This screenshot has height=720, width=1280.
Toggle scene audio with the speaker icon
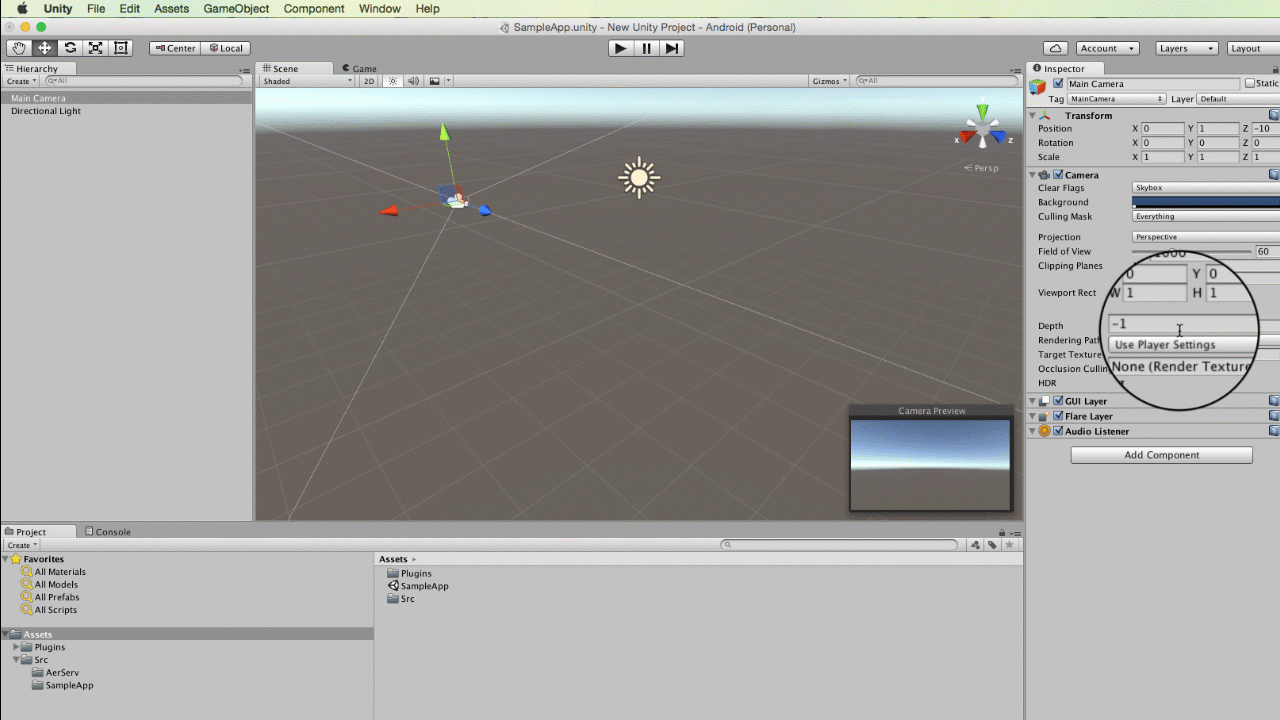point(413,81)
